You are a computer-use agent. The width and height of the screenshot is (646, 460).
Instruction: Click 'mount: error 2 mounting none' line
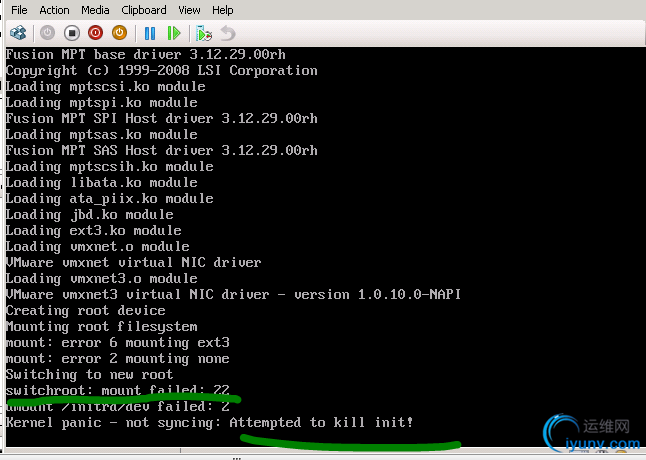click(x=117, y=359)
